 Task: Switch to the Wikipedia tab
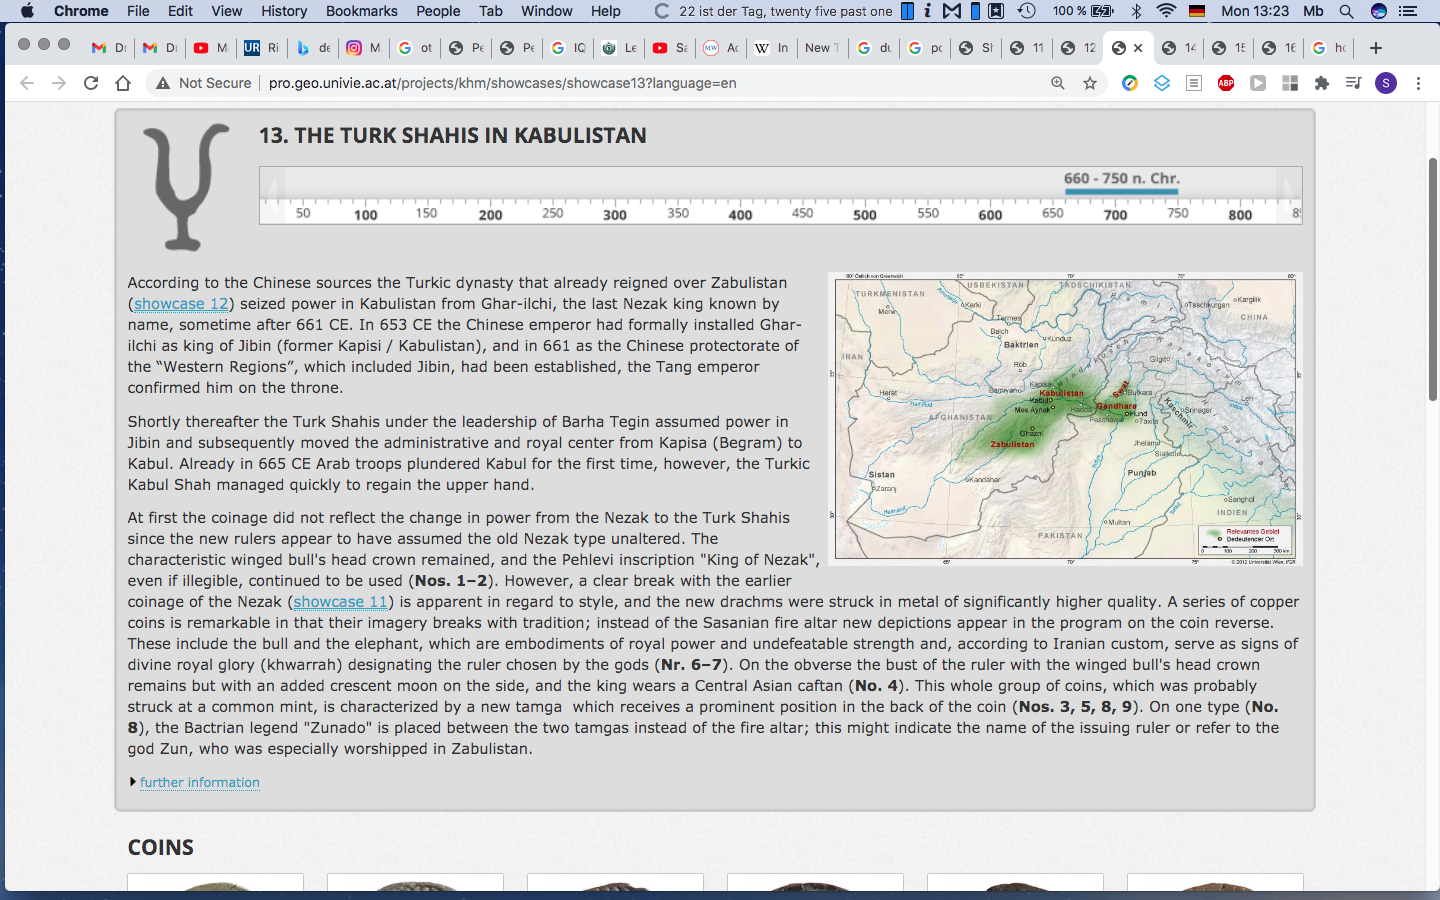point(771,47)
